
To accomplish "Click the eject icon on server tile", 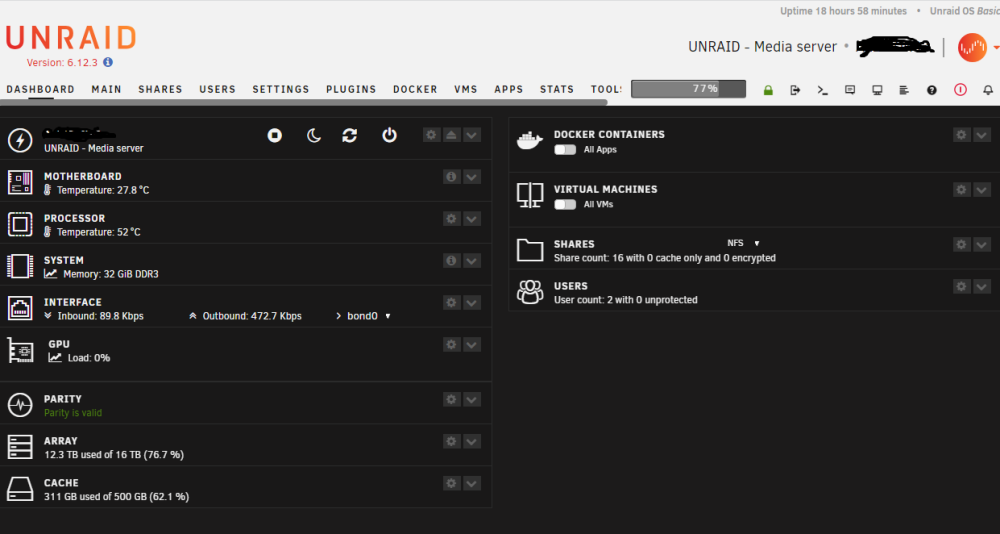I will tap(452, 135).
